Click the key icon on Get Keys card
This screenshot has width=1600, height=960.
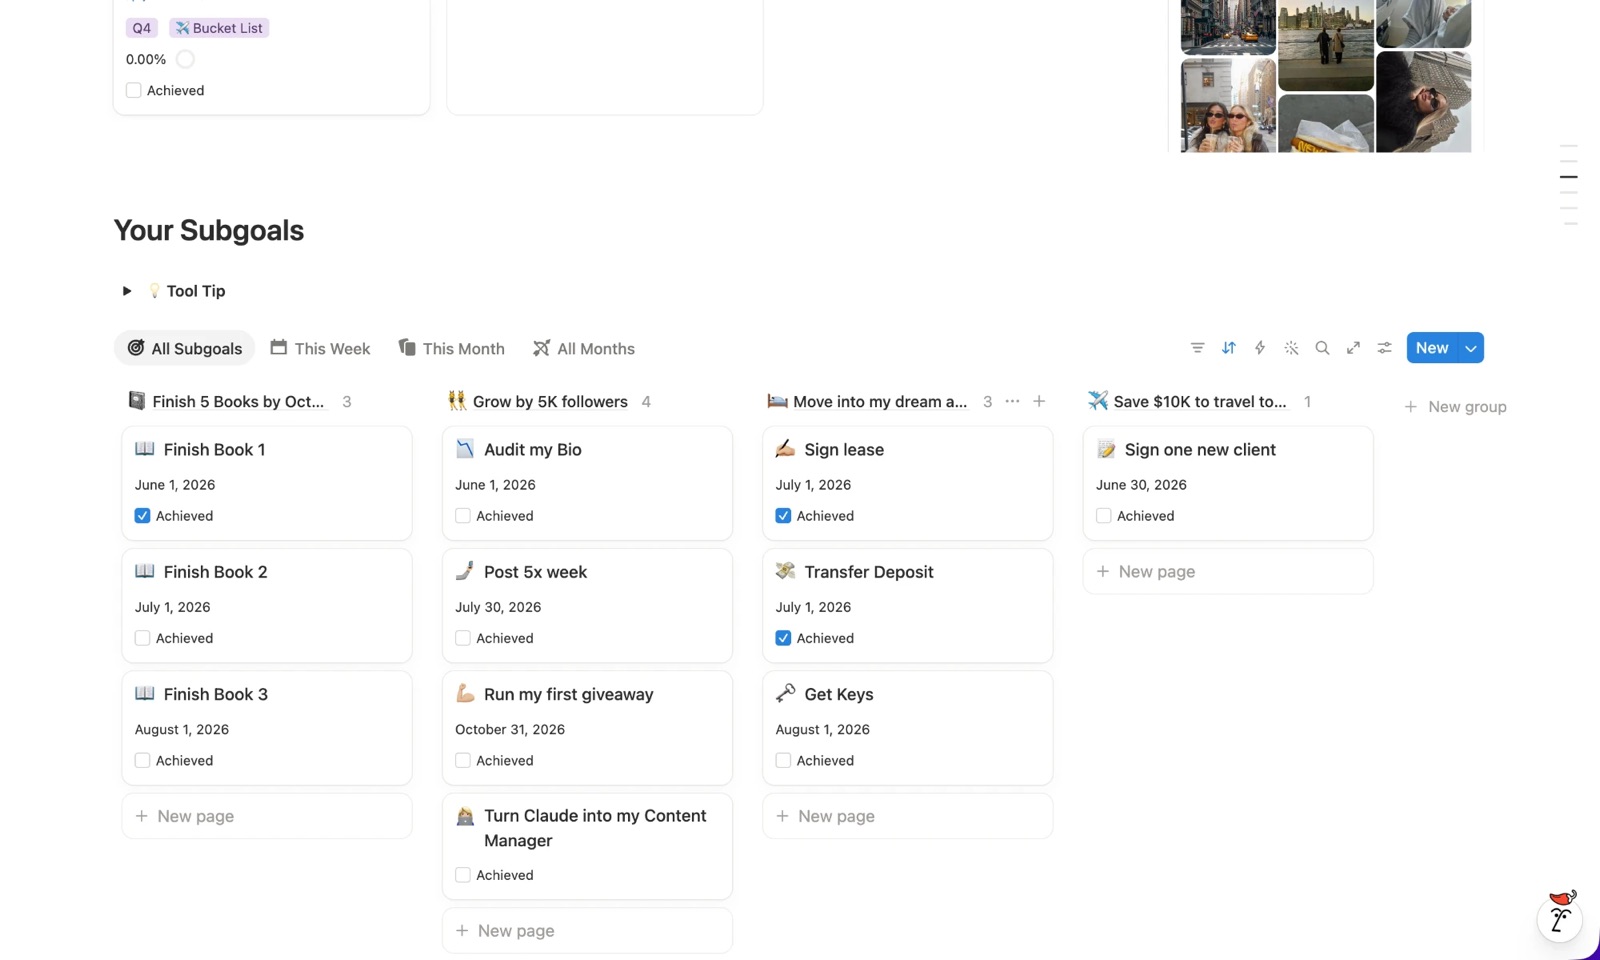click(785, 693)
